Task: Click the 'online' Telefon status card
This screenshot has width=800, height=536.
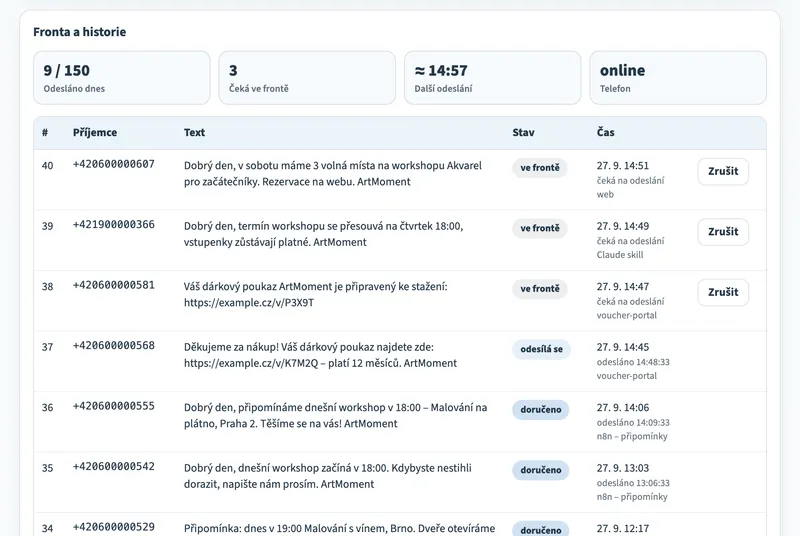Action: tap(678, 78)
